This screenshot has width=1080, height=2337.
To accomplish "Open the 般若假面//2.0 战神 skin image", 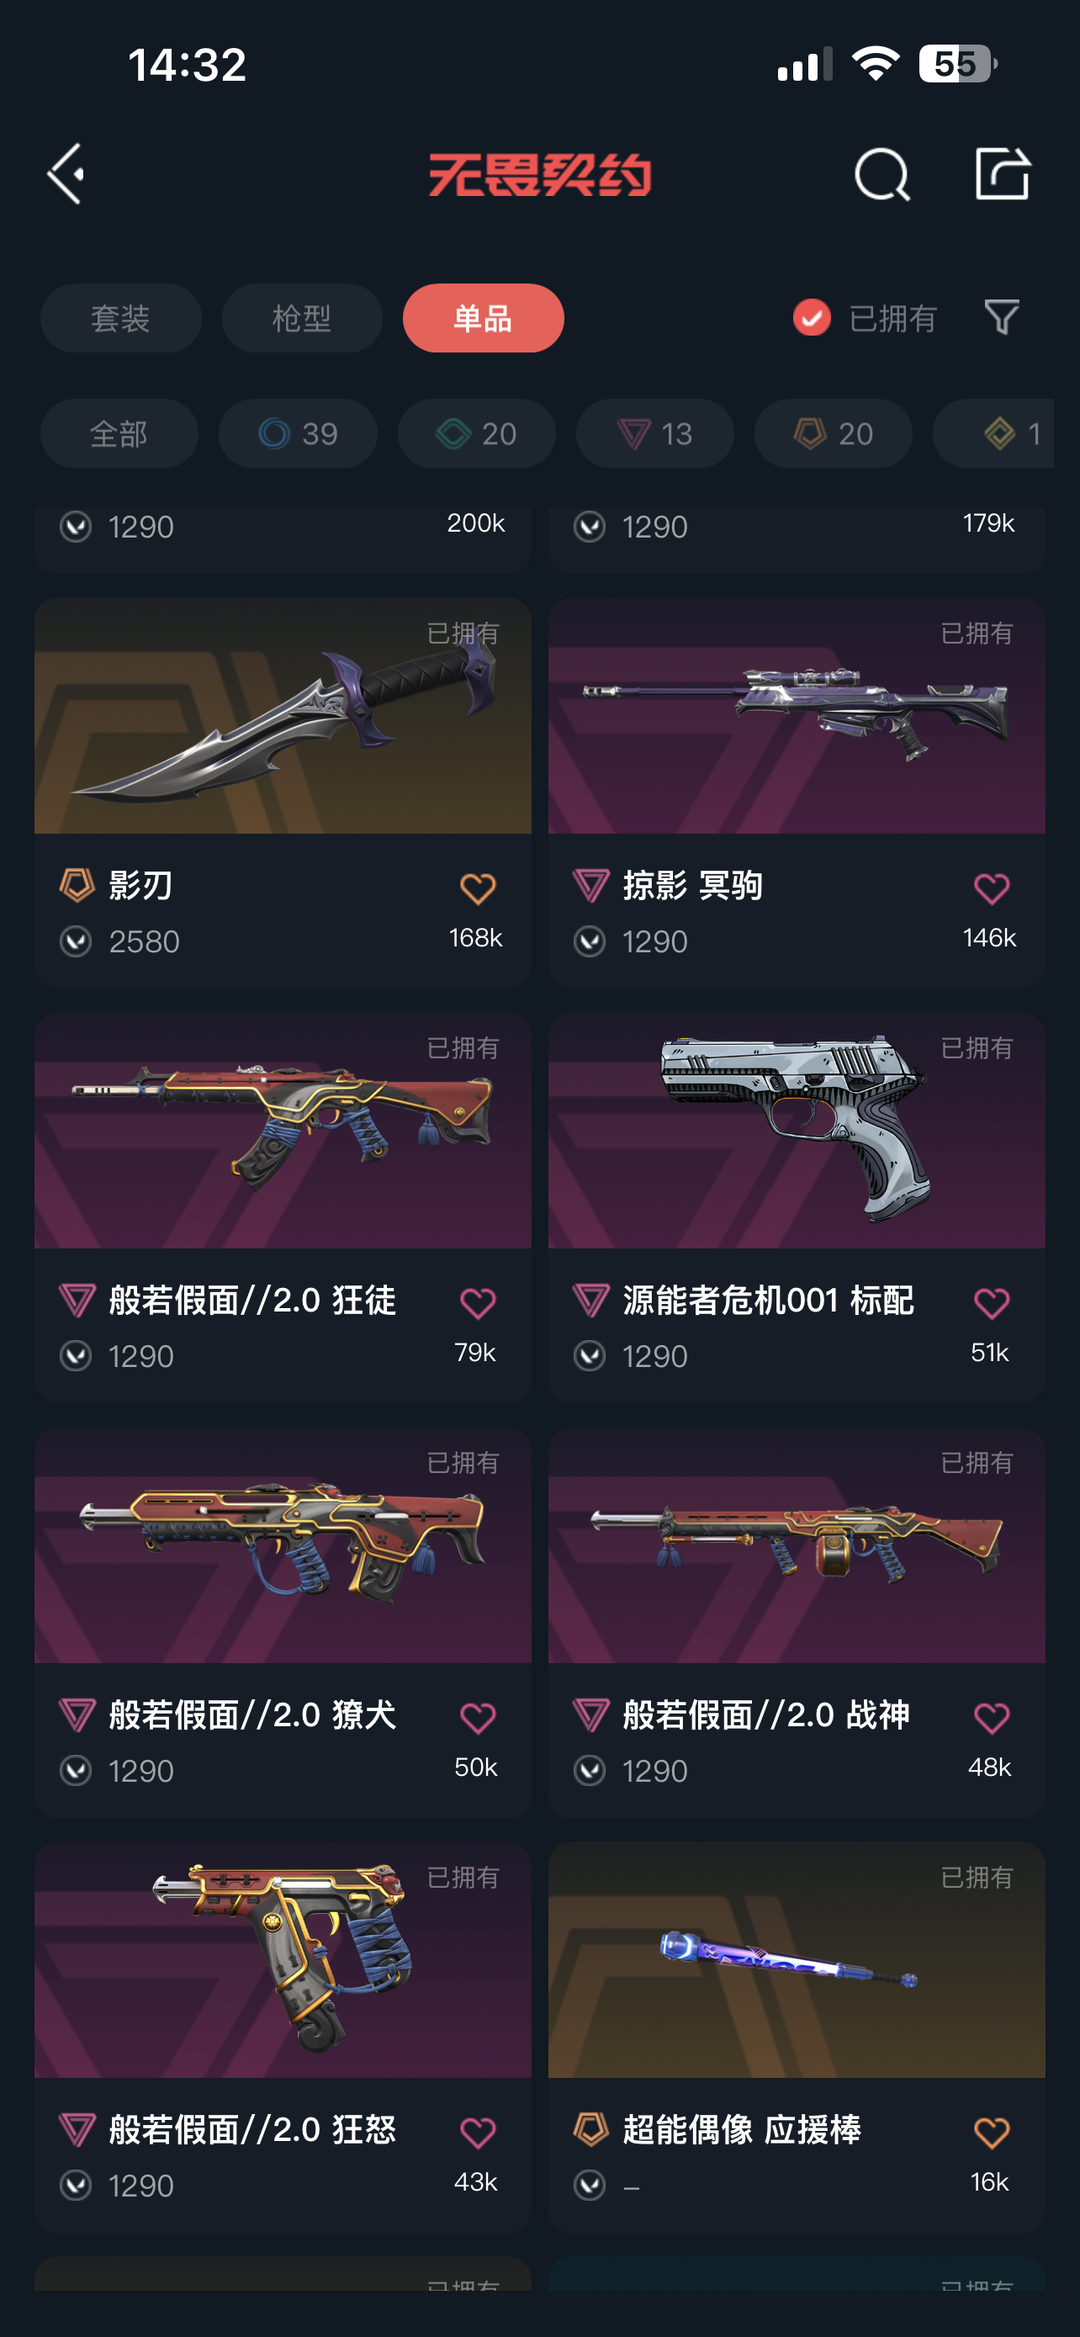I will point(797,1545).
